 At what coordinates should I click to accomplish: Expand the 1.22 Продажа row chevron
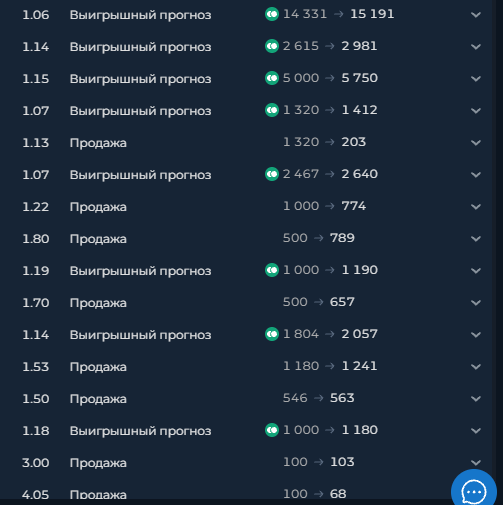tap(476, 207)
